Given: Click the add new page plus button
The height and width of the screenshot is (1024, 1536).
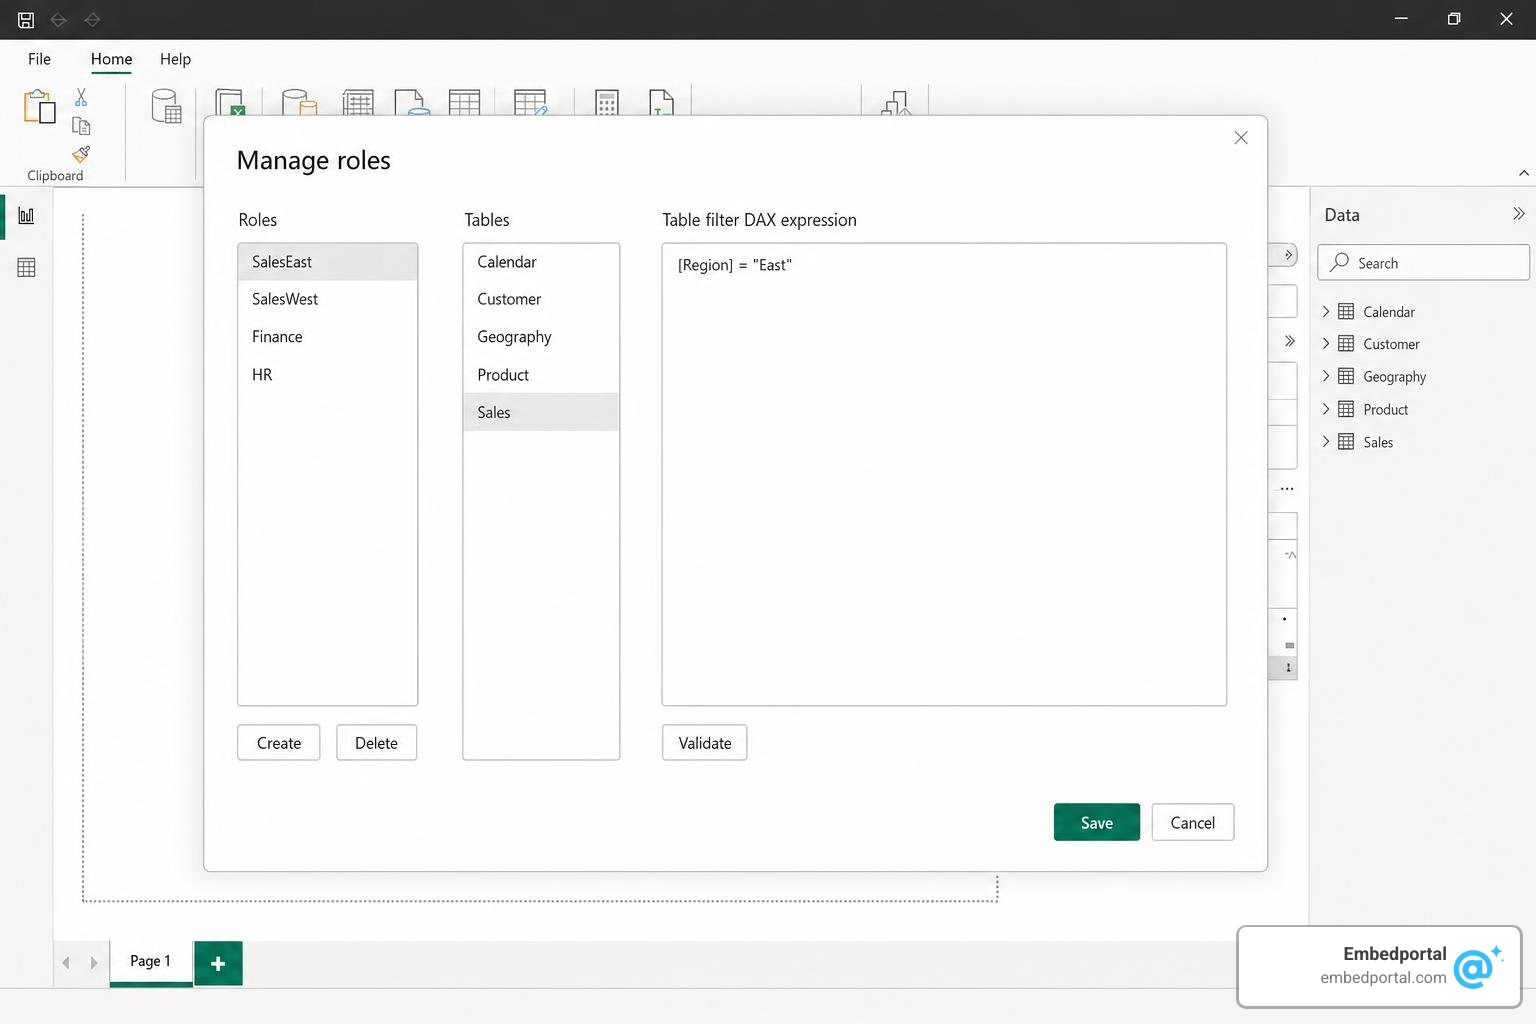Looking at the screenshot, I should tap(218, 963).
